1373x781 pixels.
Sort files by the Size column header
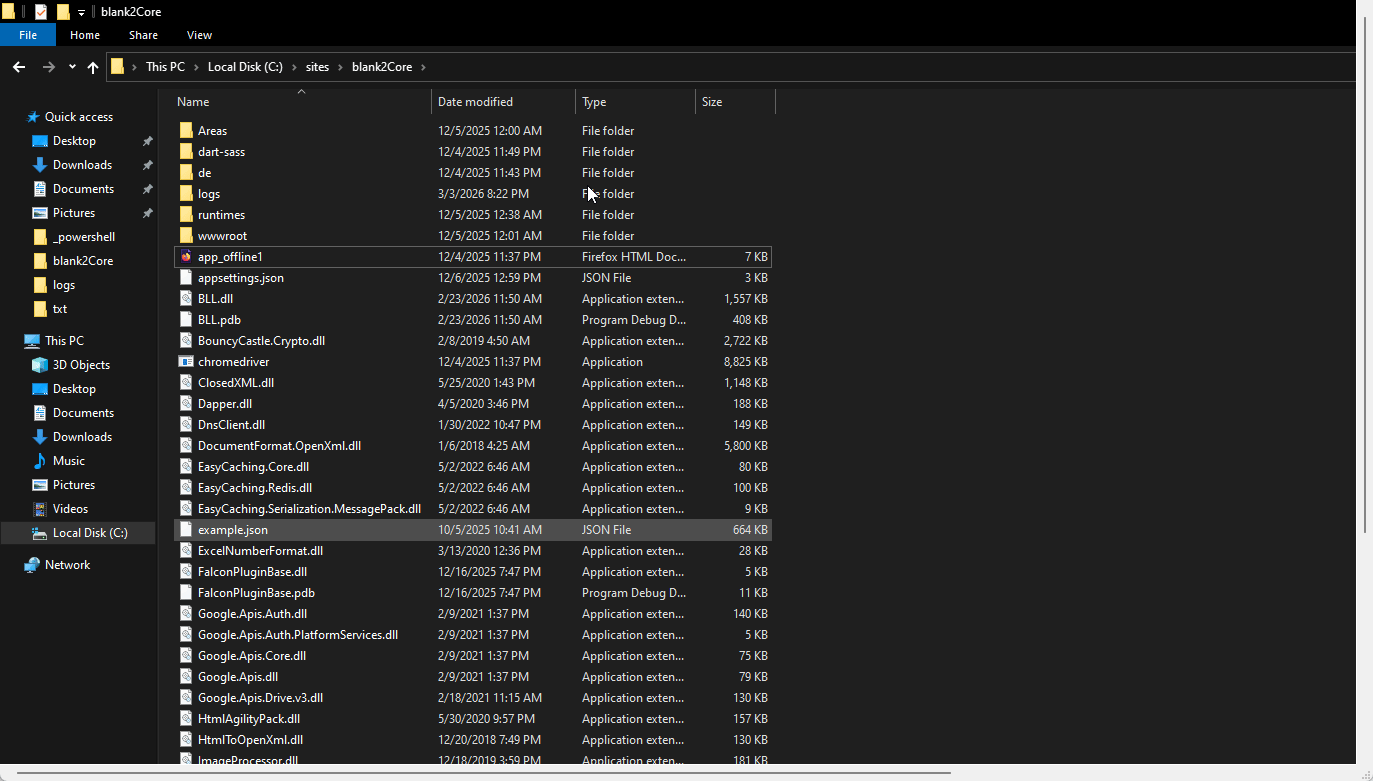pyautogui.click(x=712, y=102)
